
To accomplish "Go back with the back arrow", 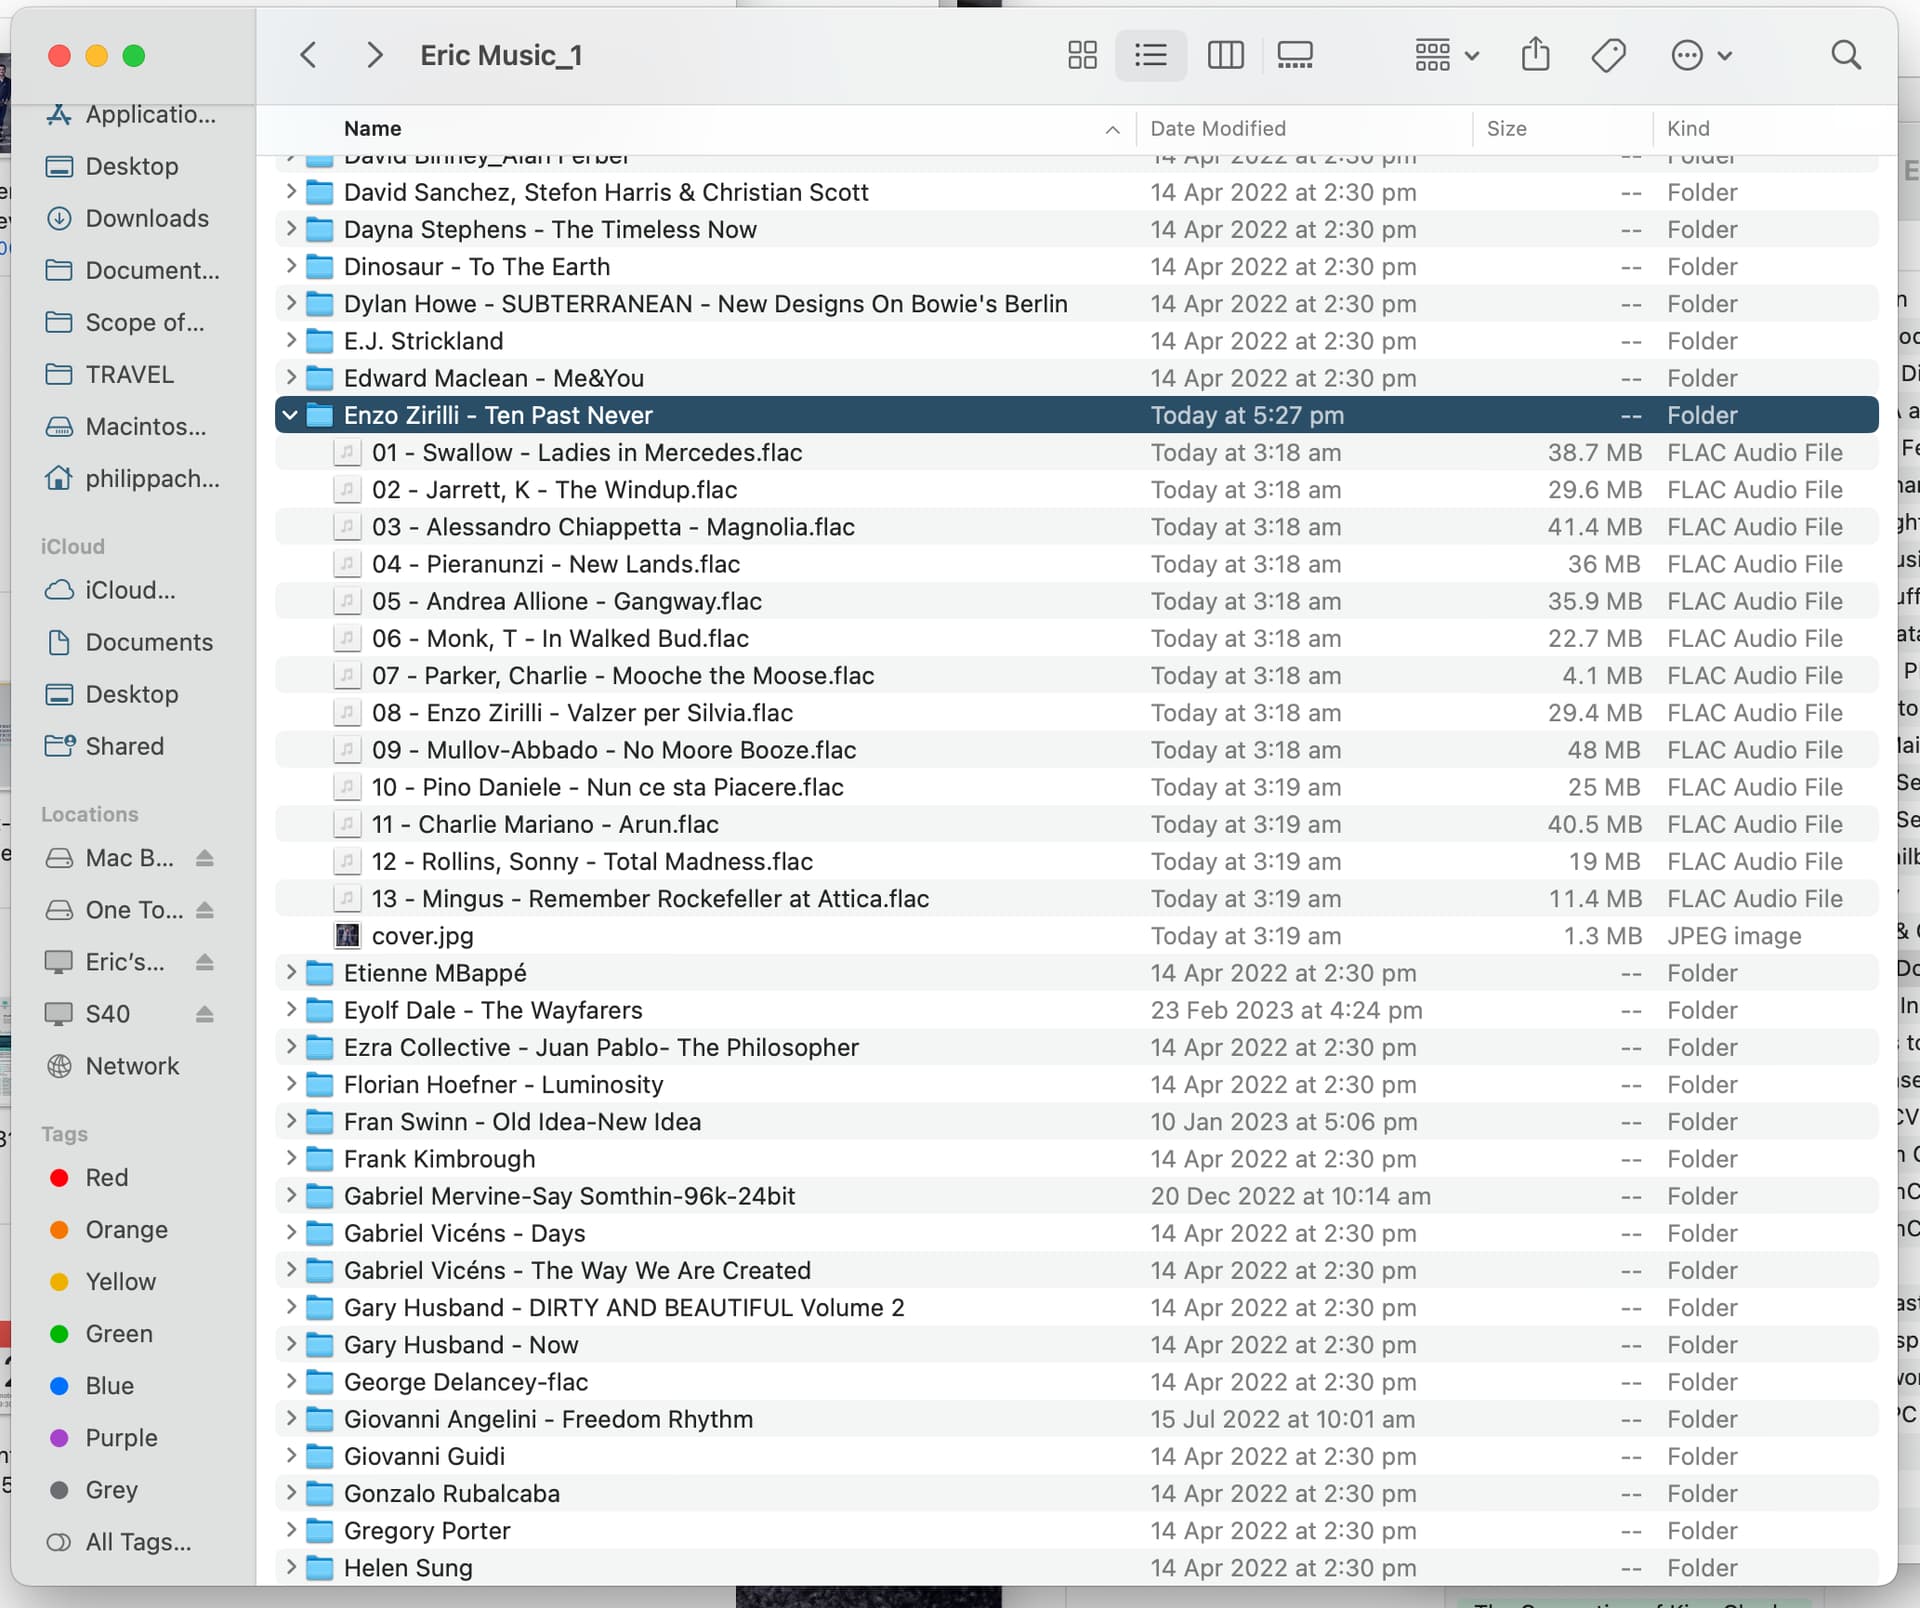I will click(x=309, y=55).
